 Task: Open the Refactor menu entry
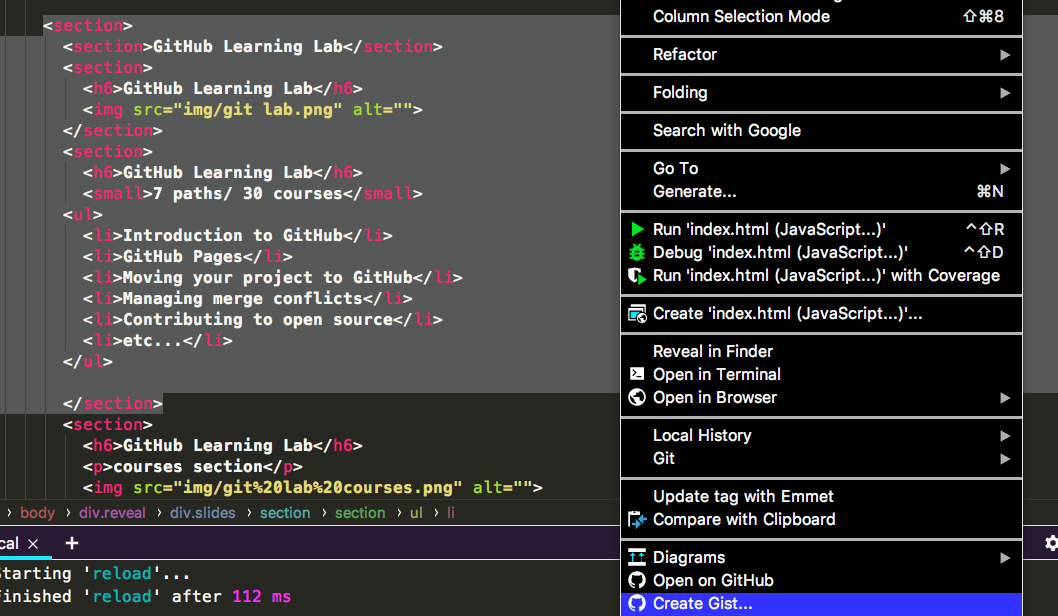coord(821,55)
